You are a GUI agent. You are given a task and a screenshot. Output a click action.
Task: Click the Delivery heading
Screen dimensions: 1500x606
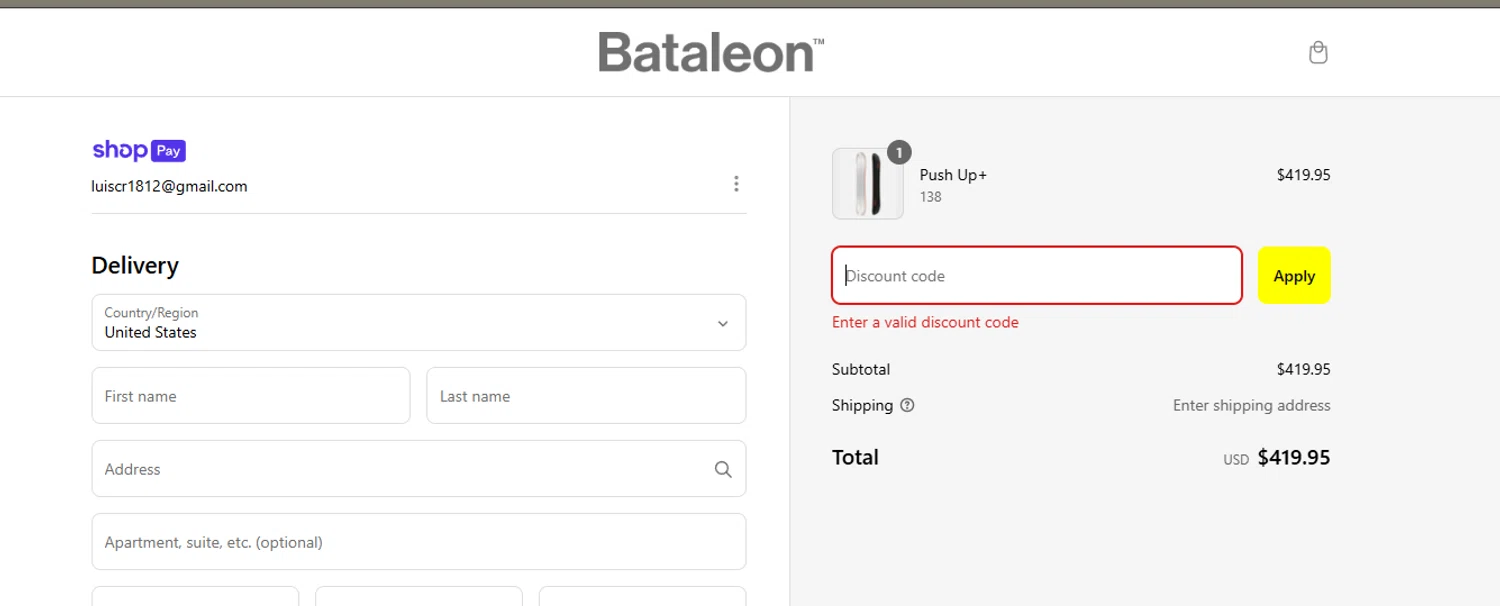click(x=135, y=265)
